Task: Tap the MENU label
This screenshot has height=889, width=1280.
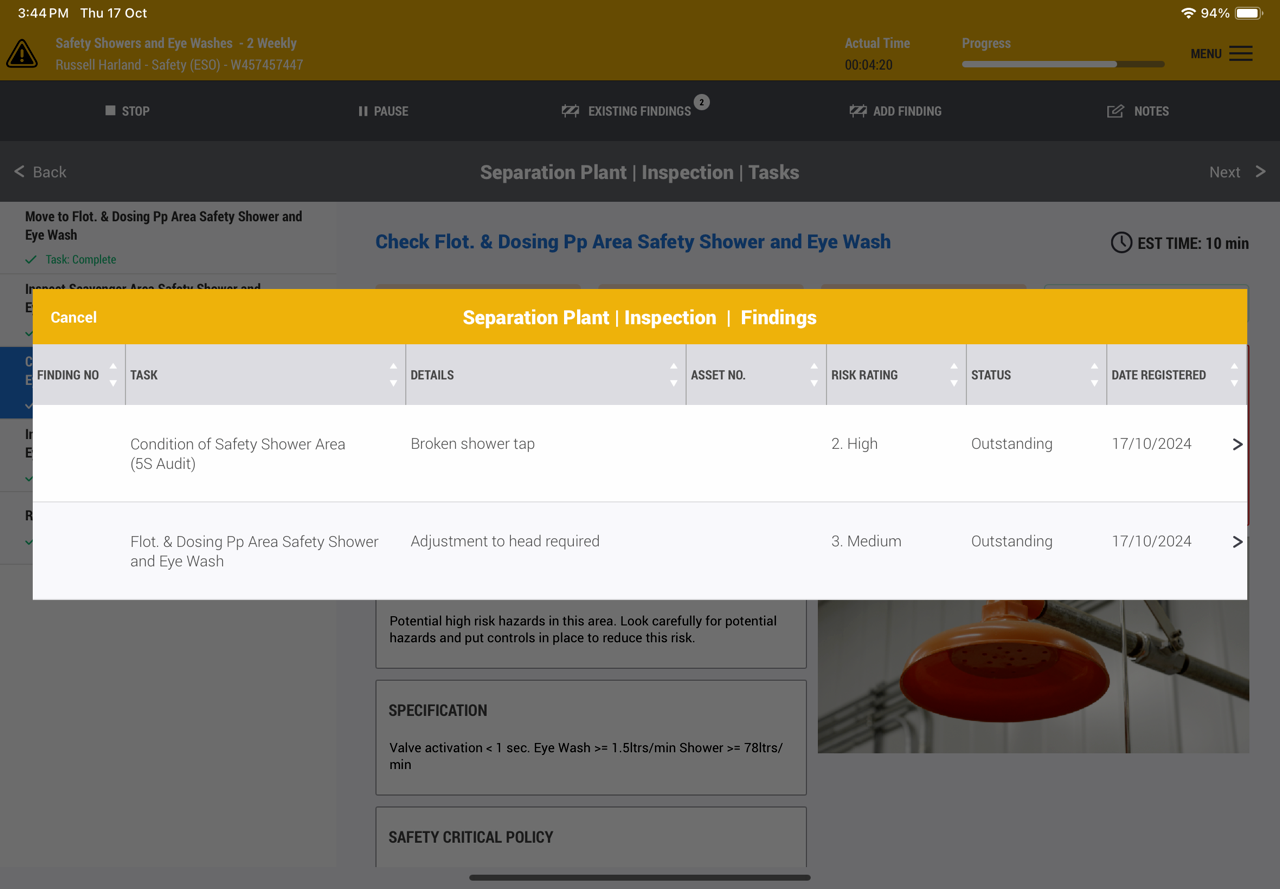Action: 1206,54
